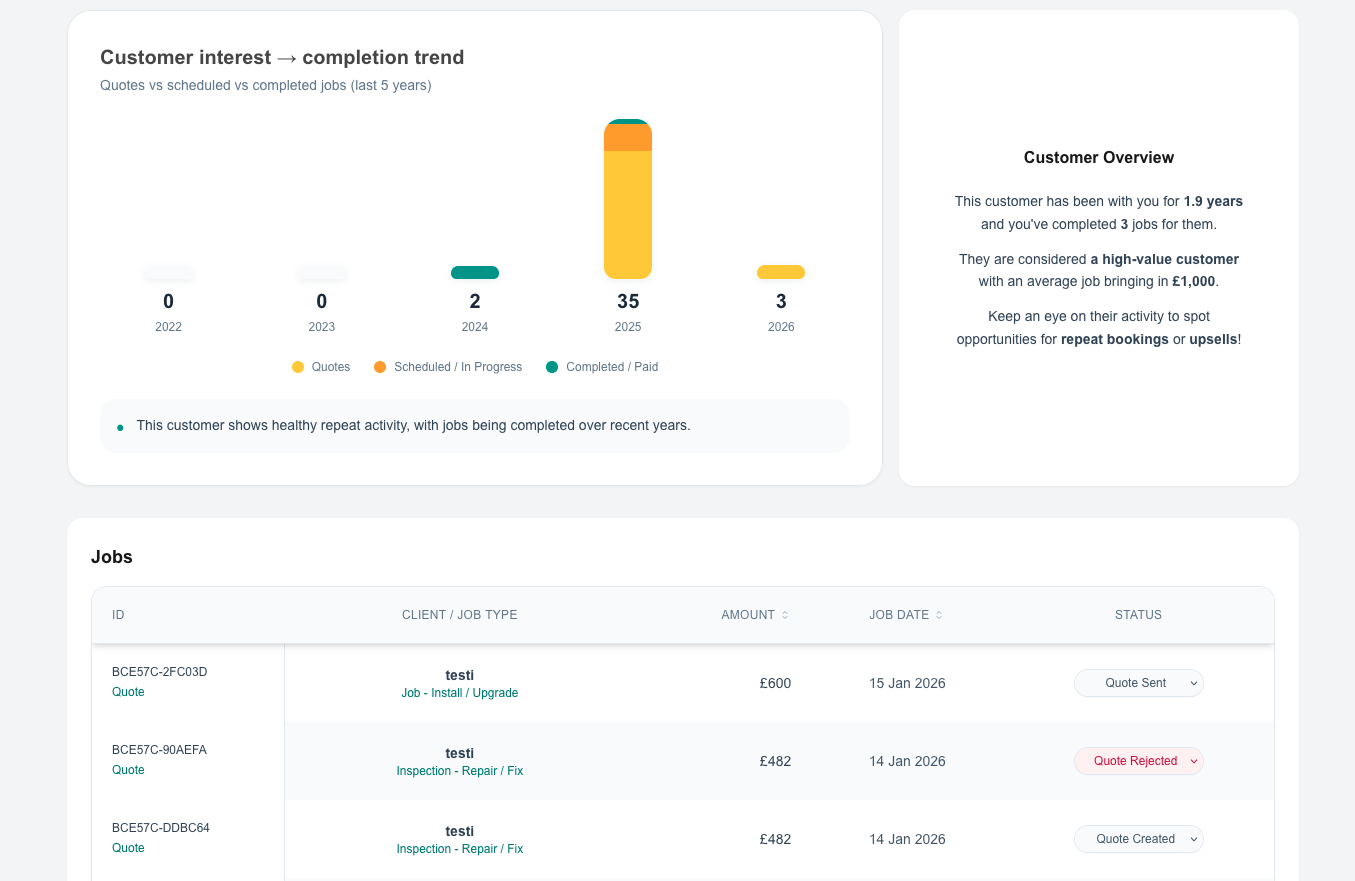The width and height of the screenshot is (1355, 881).
Task: Select the tall 2025 bar in the trend chart
Action: (627, 200)
